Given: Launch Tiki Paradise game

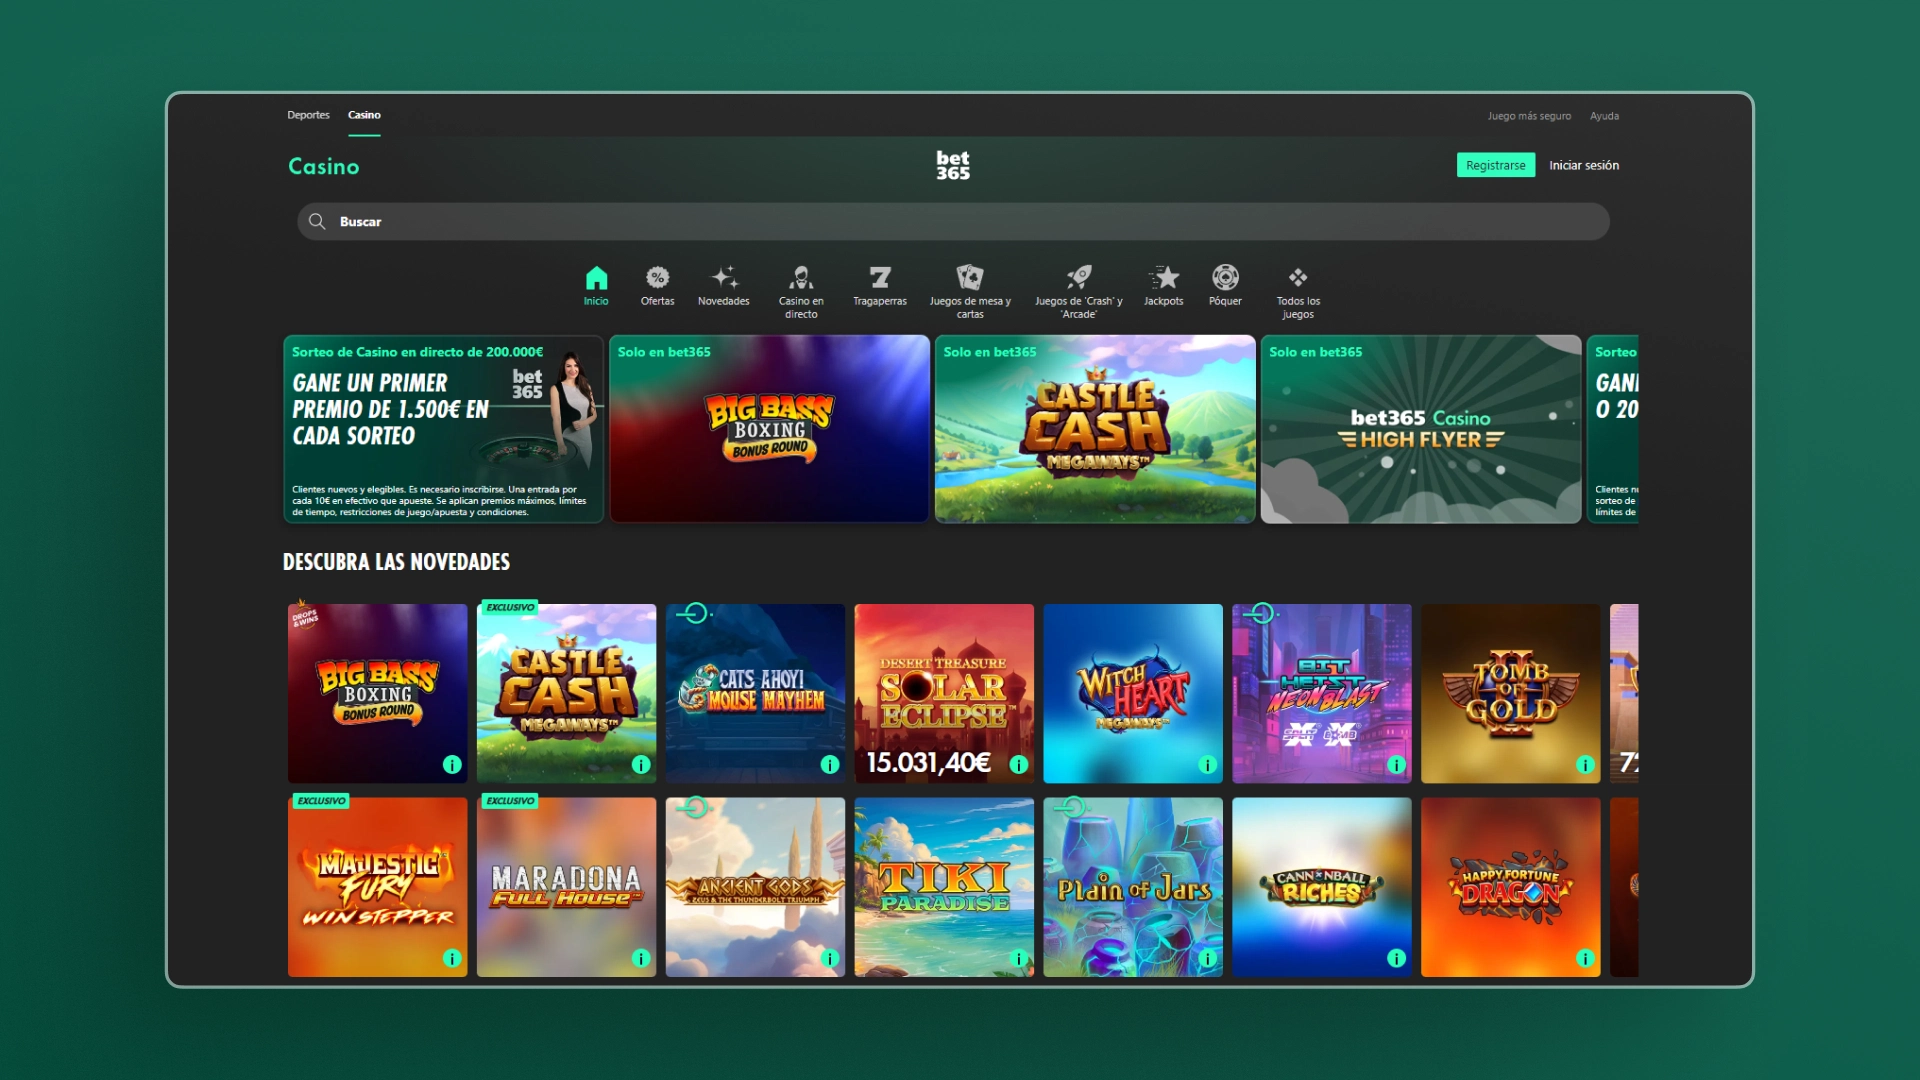Looking at the screenshot, I should point(944,887).
